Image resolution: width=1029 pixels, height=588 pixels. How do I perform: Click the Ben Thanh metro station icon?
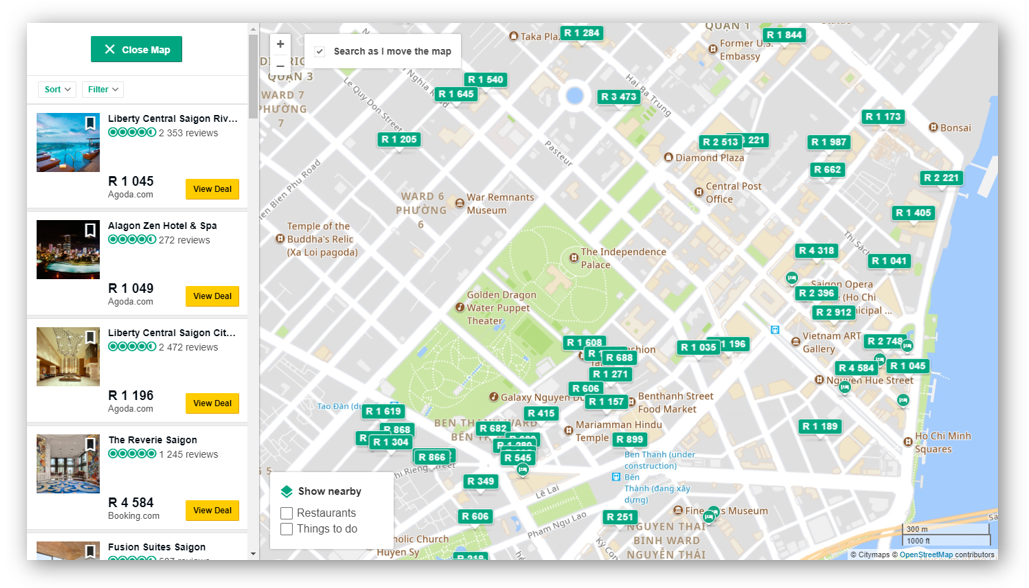pos(616,477)
